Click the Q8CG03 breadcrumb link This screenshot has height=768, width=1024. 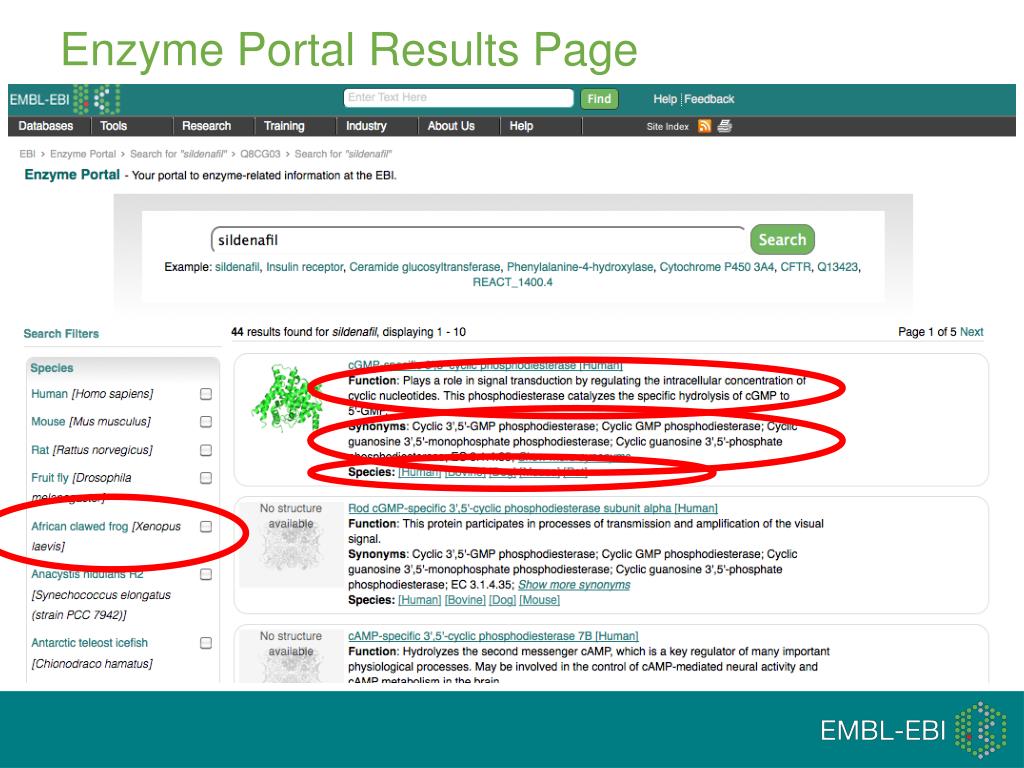click(260, 154)
